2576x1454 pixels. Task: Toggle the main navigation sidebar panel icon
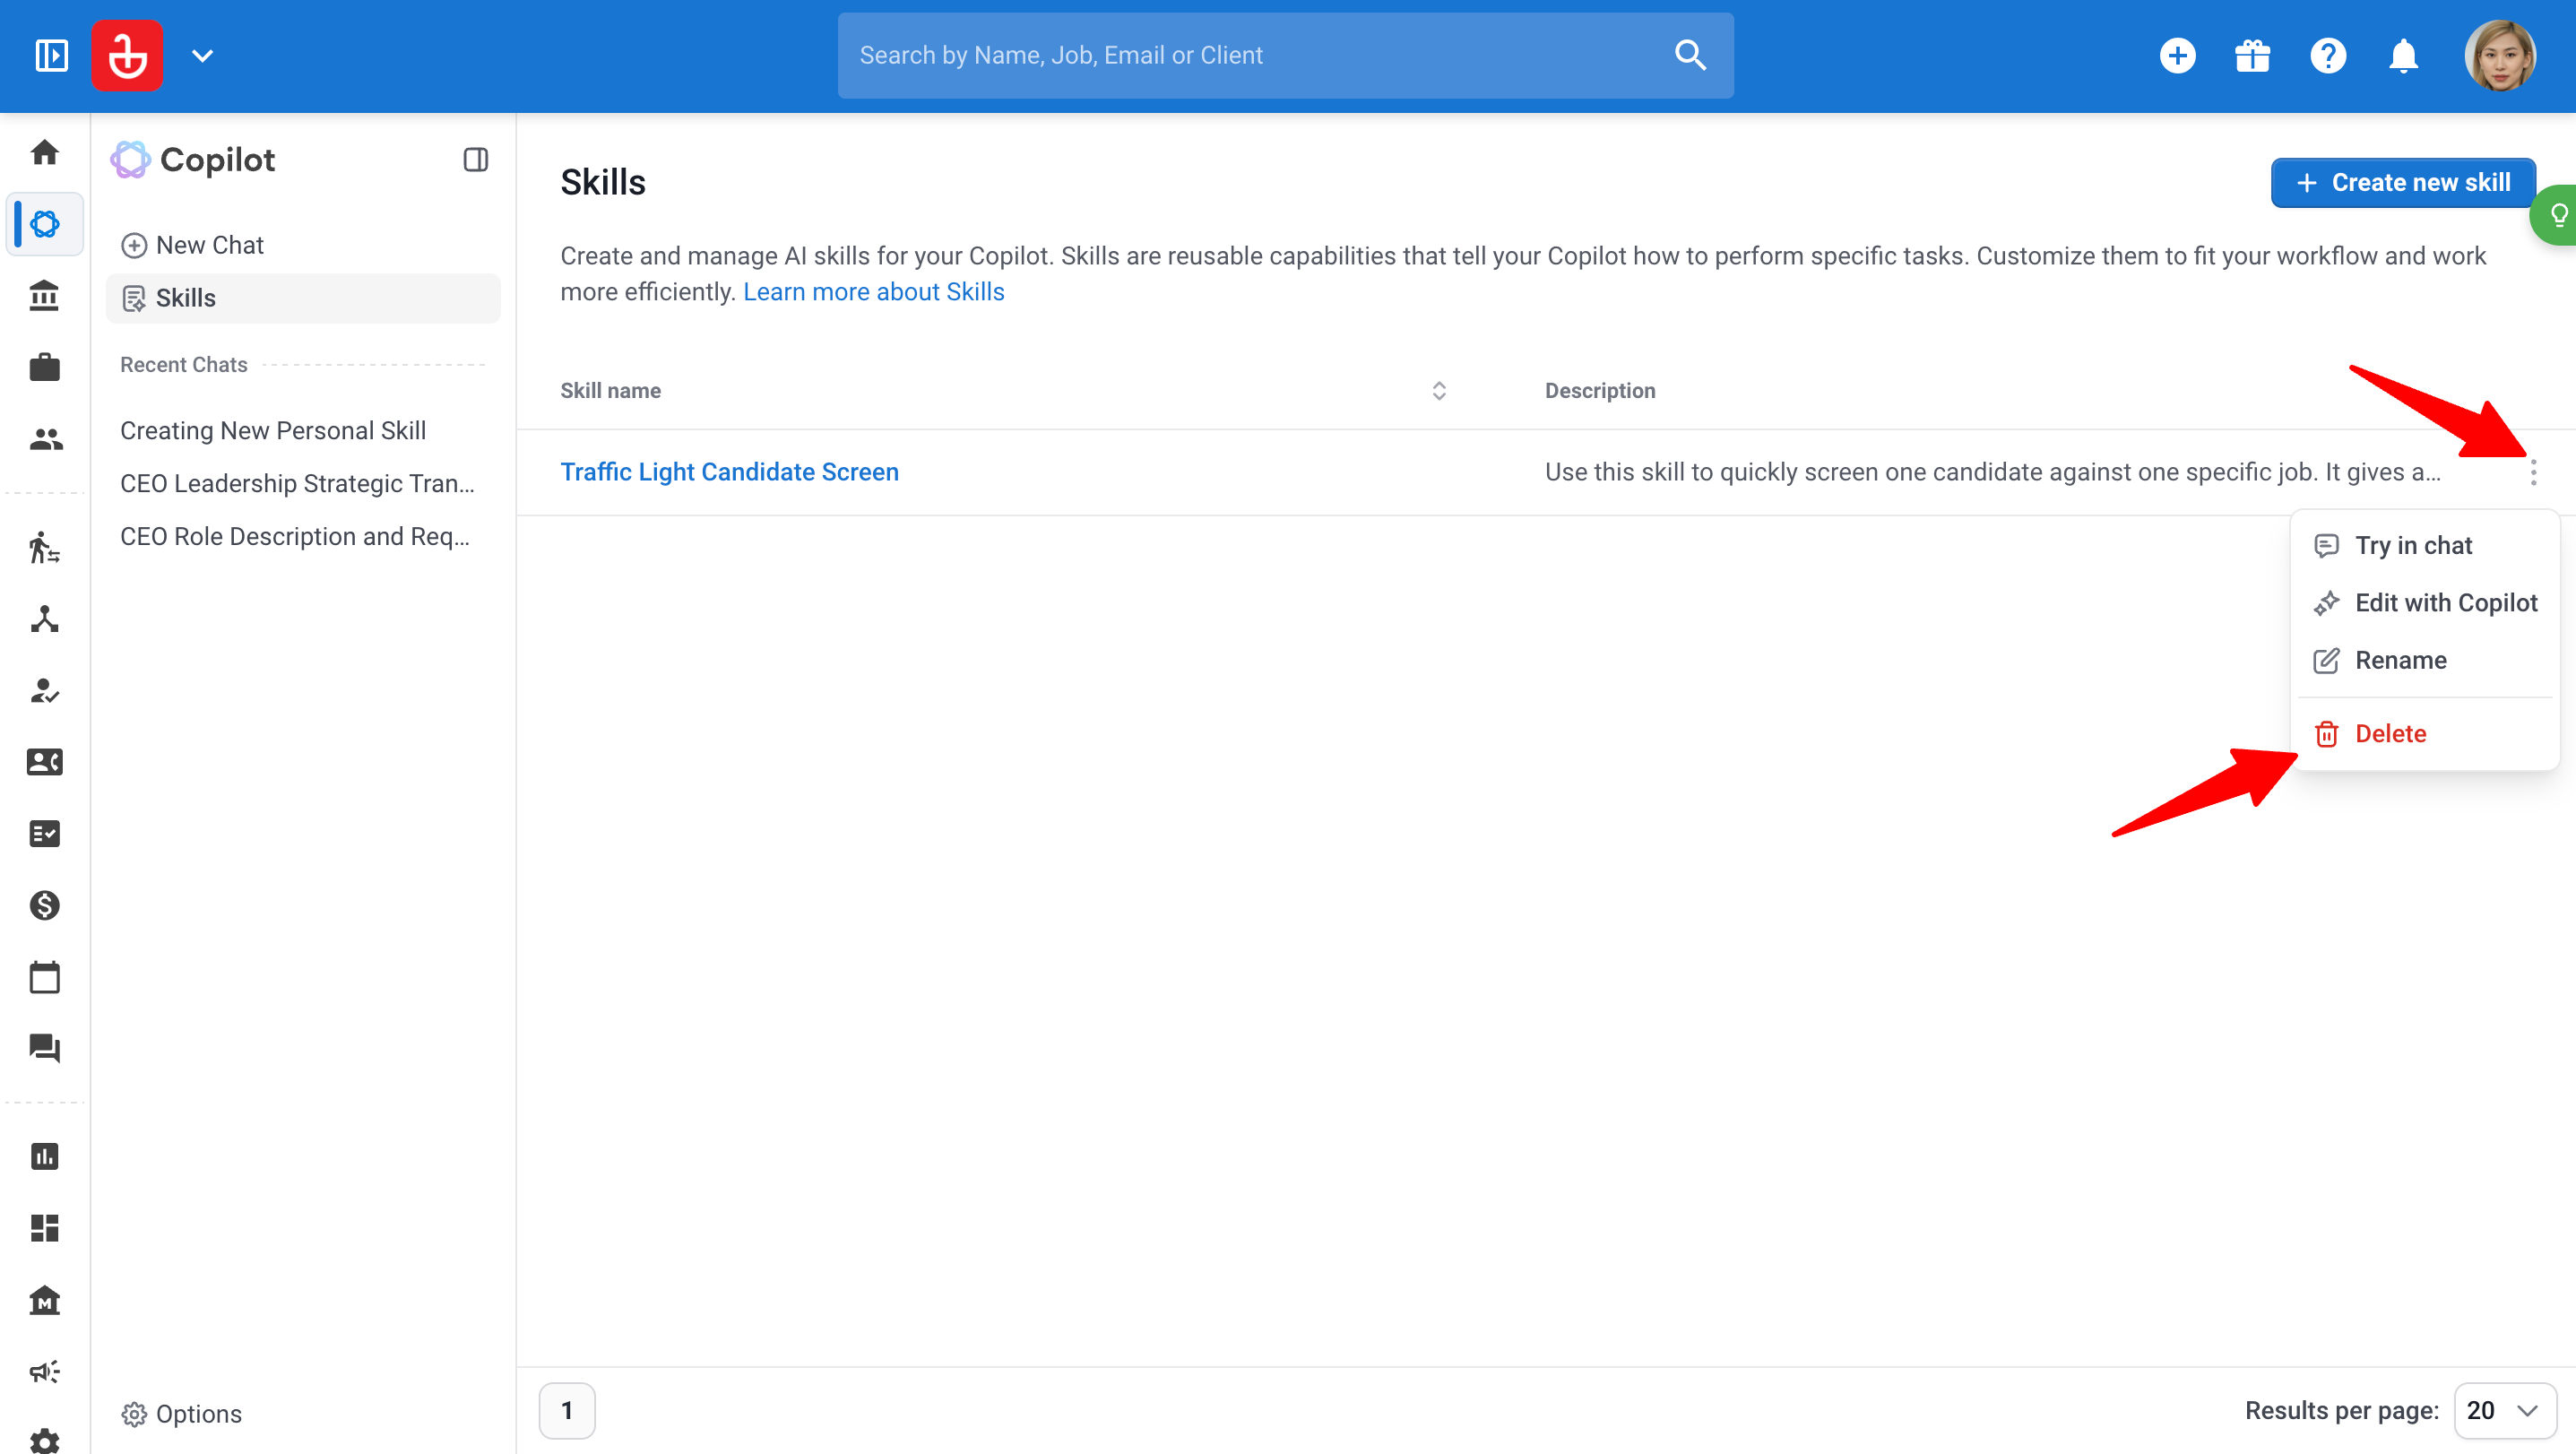(x=51, y=56)
